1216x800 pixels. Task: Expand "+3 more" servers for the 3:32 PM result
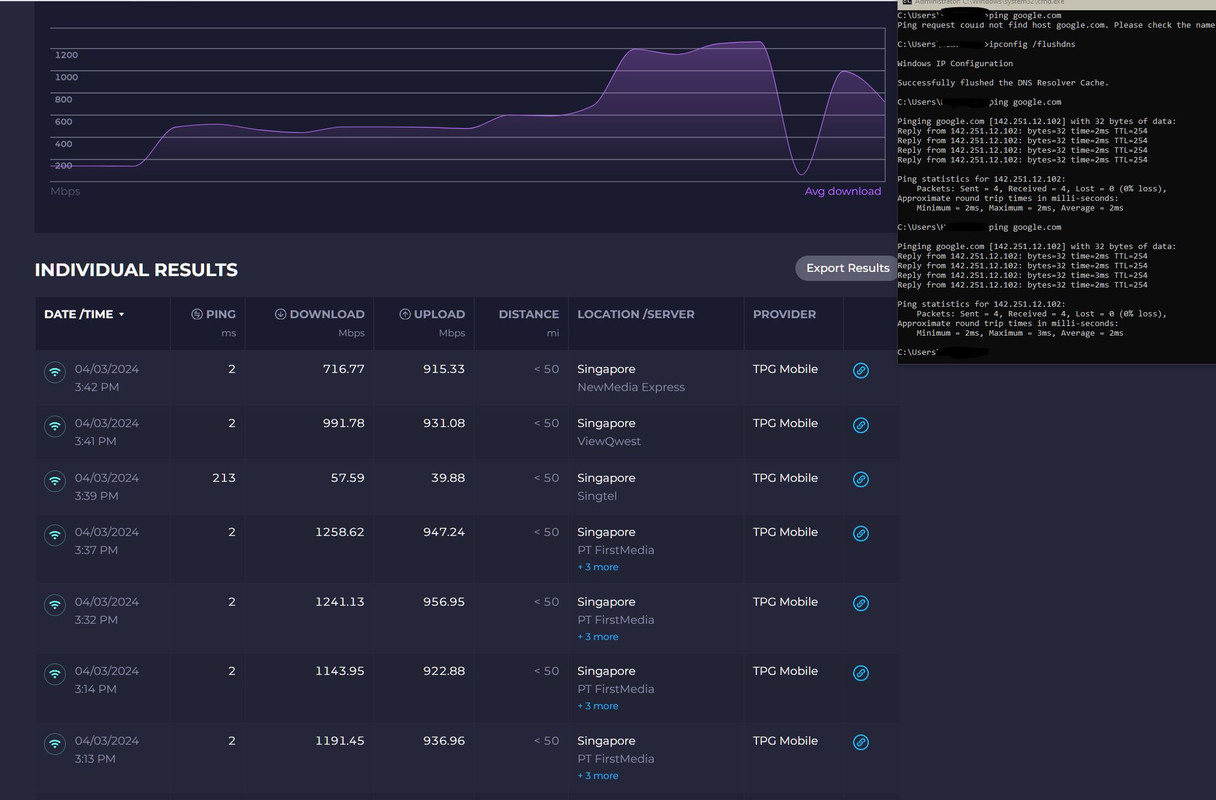(598, 637)
